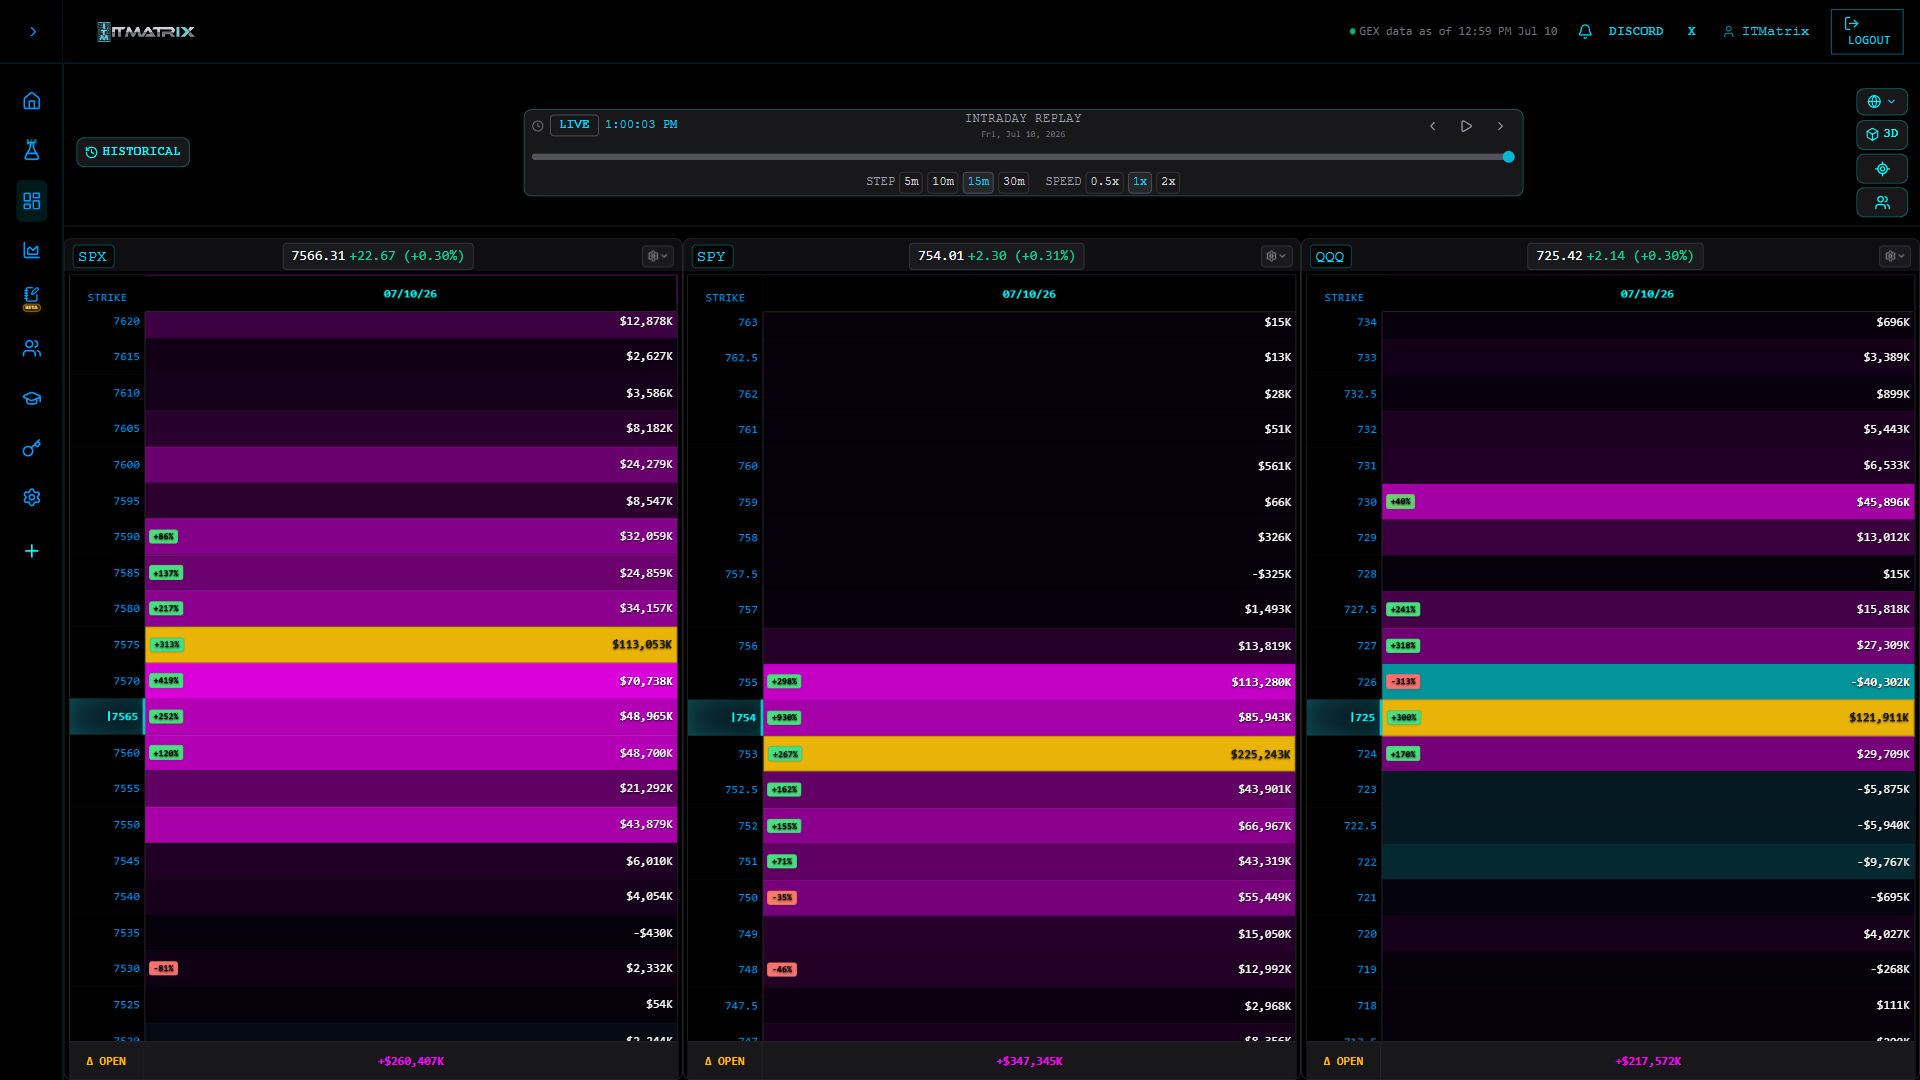Click the +930% badge on SPY 754
Image resolution: width=1920 pixels, height=1080 pixels.
pos(785,718)
